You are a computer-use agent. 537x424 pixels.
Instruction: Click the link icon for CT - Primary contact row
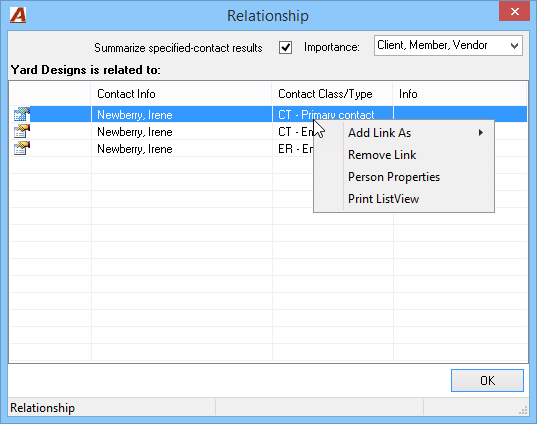[22, 114]
